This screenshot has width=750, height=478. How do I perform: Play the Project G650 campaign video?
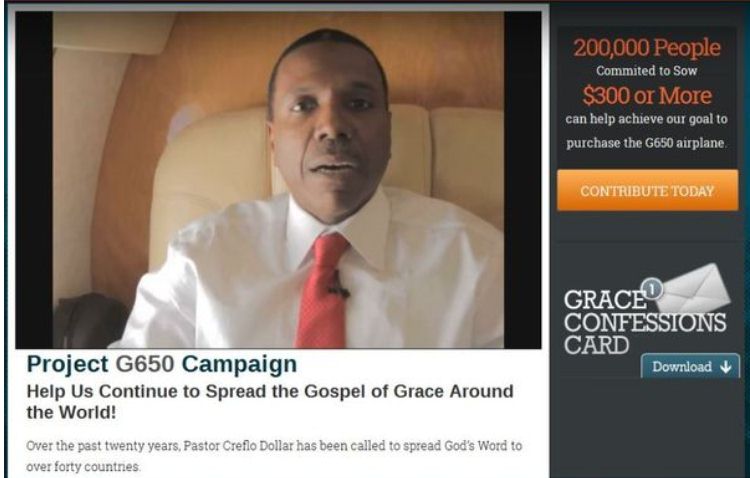pyautogui.click(x=278, y=180)
